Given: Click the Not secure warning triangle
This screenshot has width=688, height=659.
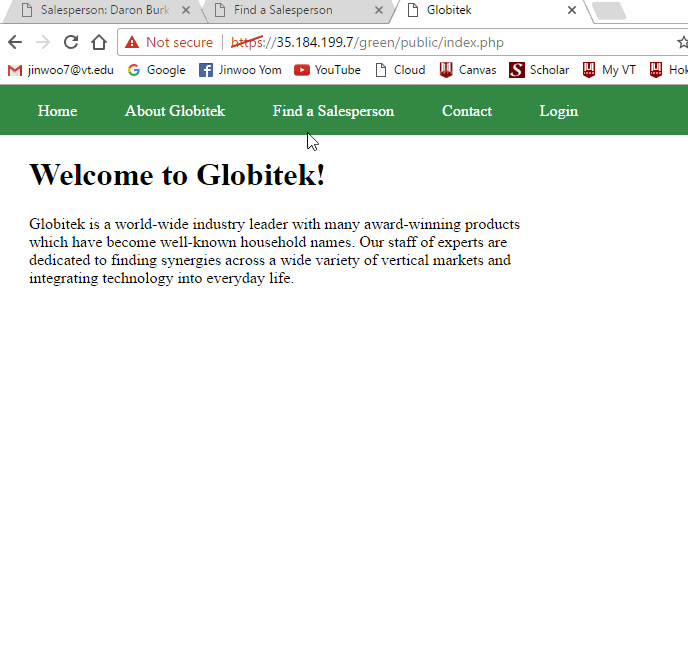Looking at the screenshot, I should (132, 42).
